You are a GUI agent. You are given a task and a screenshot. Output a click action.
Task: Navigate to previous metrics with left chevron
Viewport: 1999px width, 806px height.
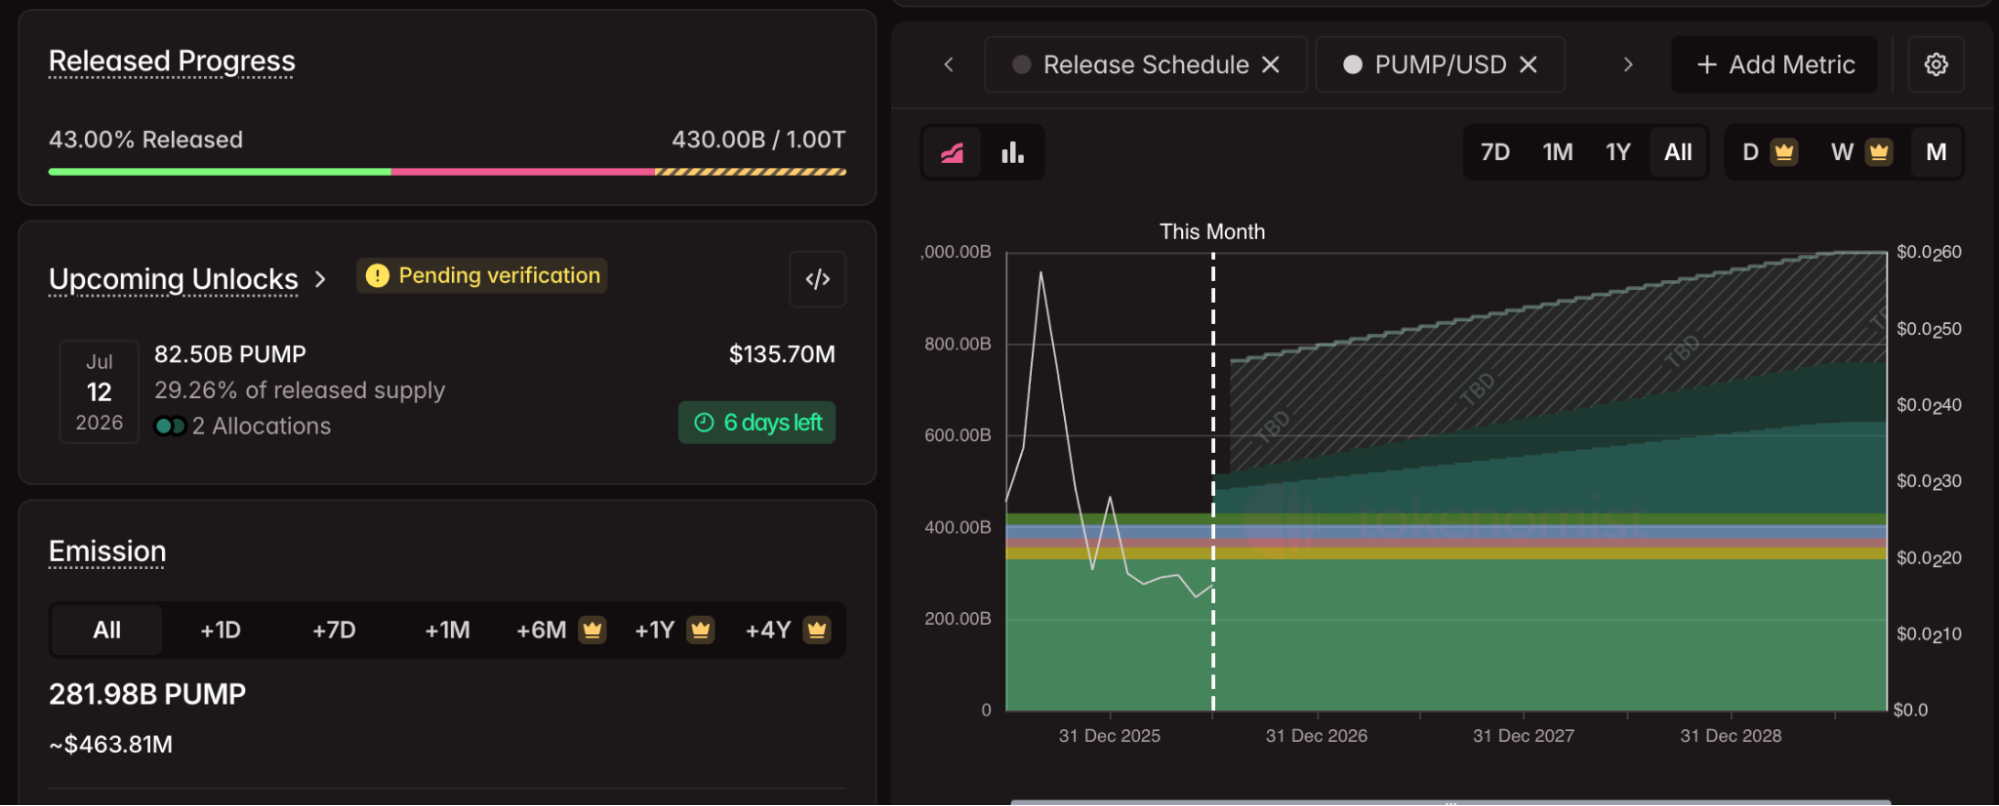pos(949,65)
